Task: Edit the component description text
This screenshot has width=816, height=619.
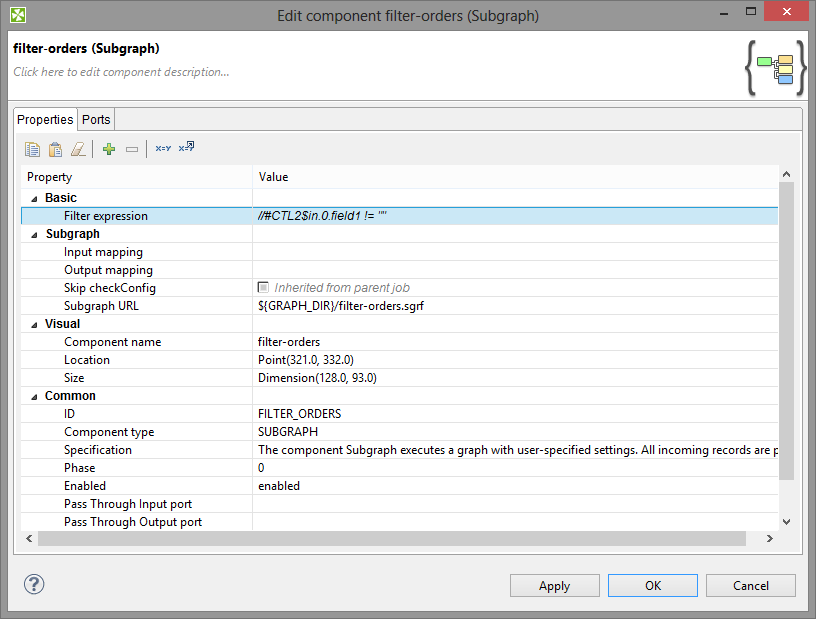Action: point(122,72)
